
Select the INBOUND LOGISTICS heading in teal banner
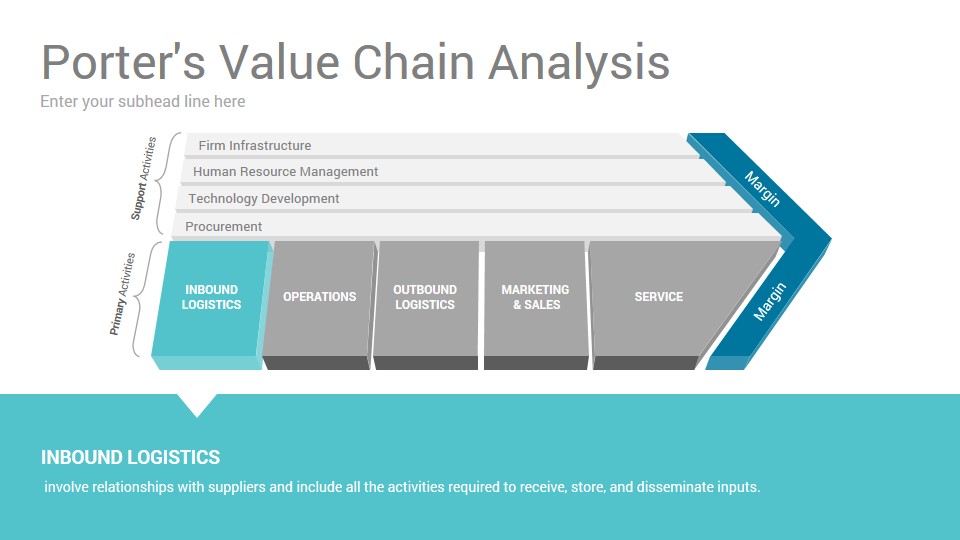[x=130, y=457]
